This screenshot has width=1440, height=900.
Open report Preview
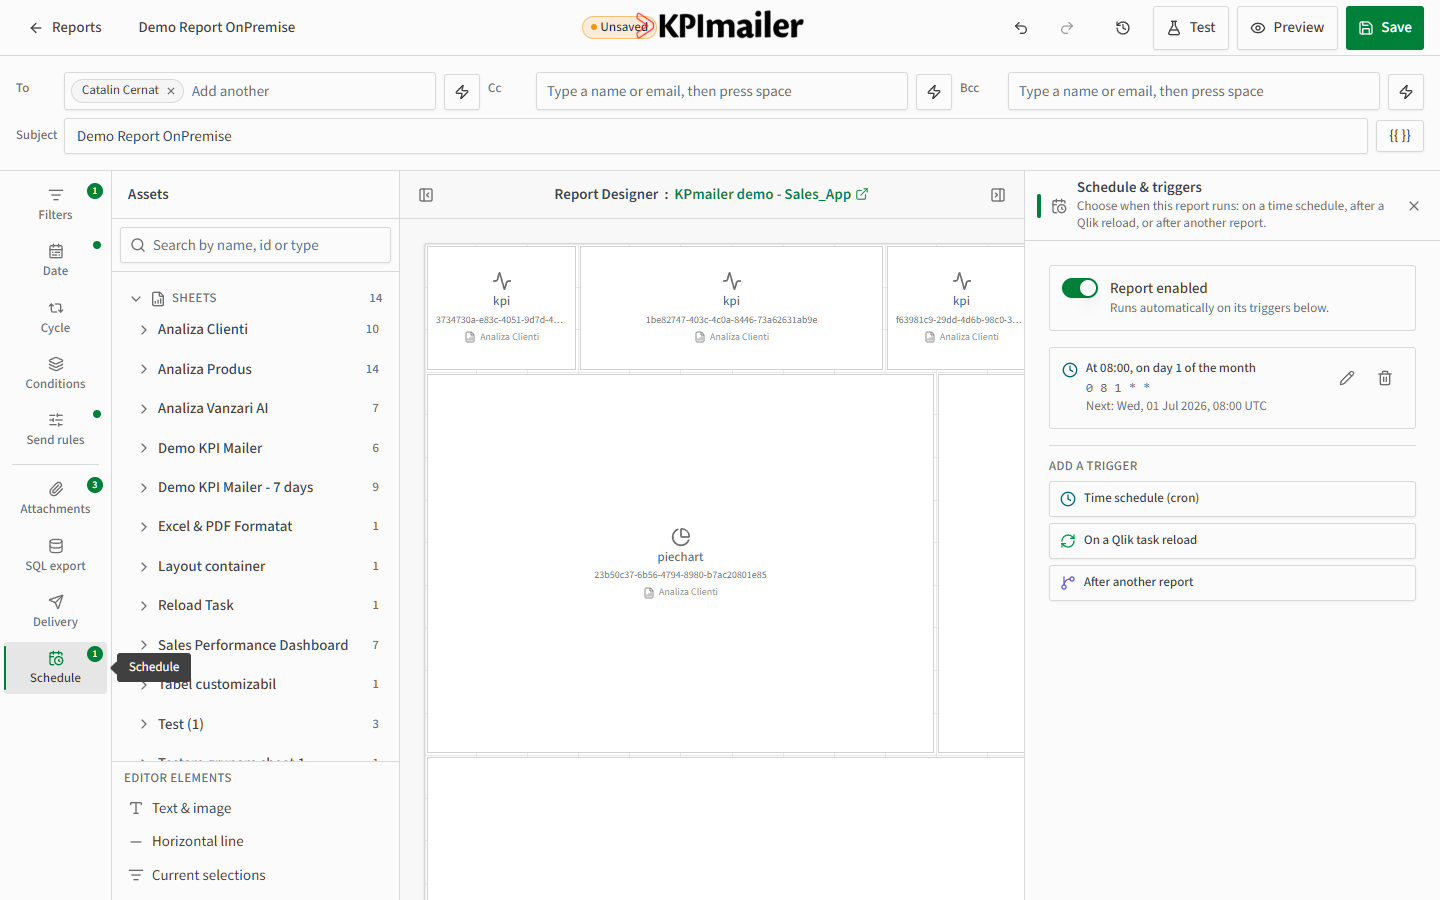coord(1287,28)
